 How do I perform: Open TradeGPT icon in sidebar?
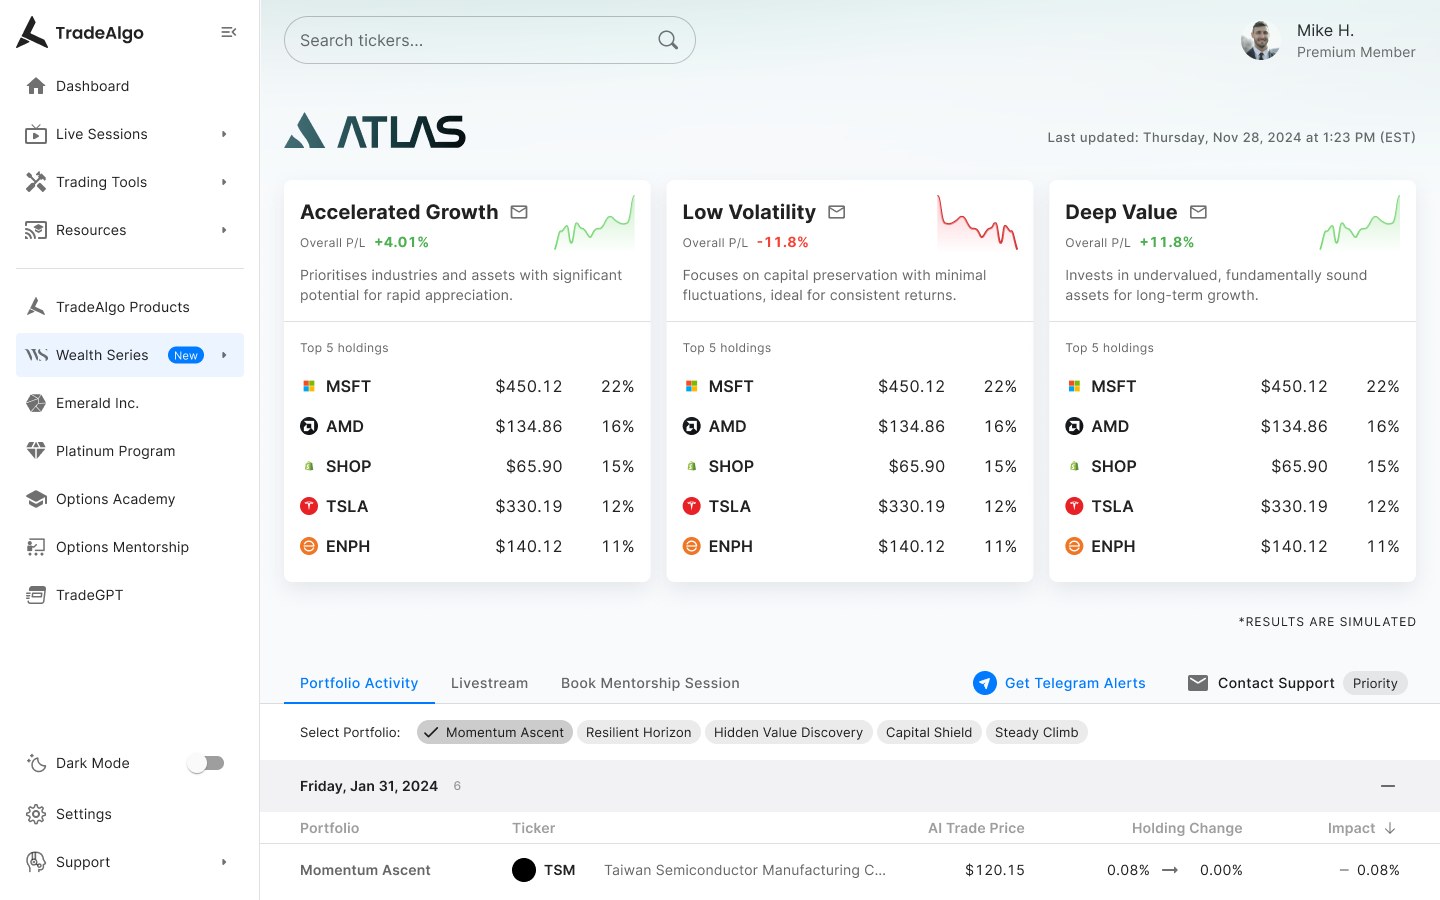pos(36,595)
